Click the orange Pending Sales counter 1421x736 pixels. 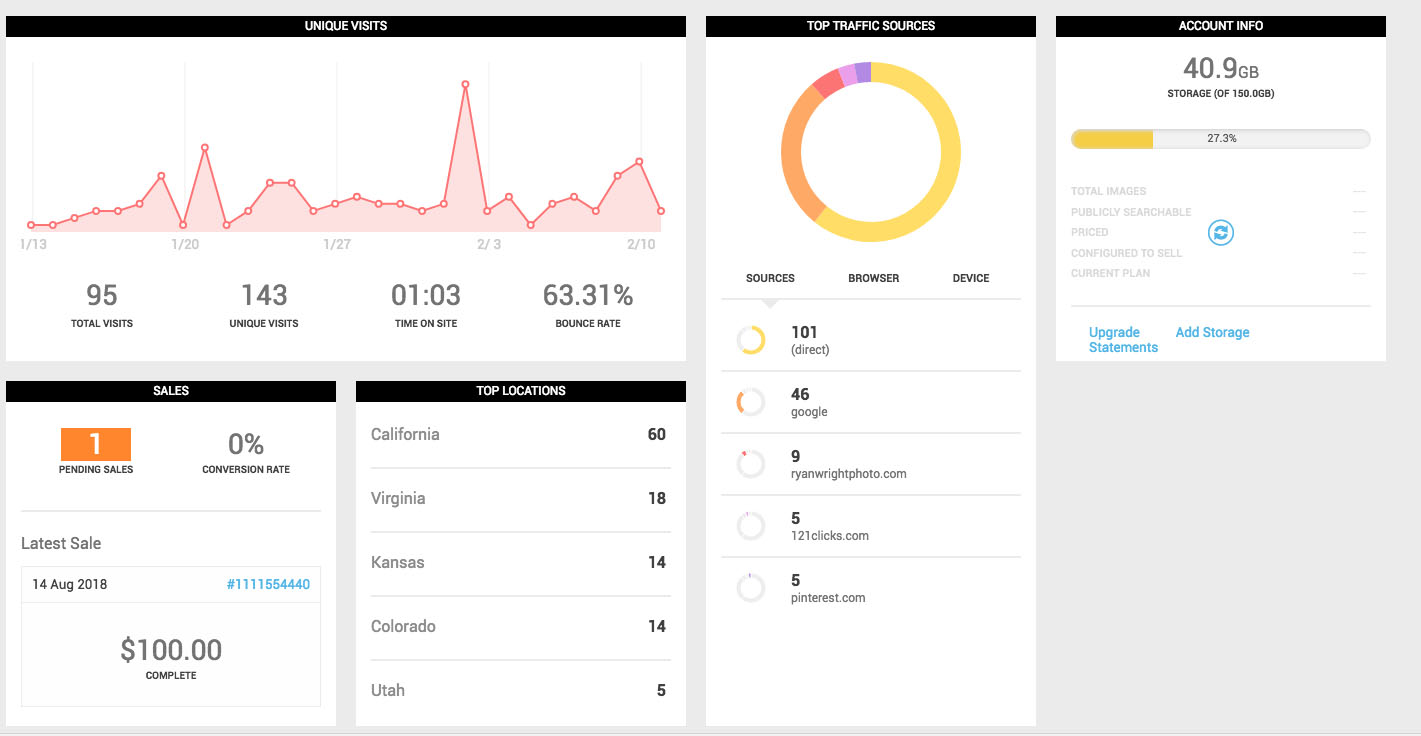point(95,444)
